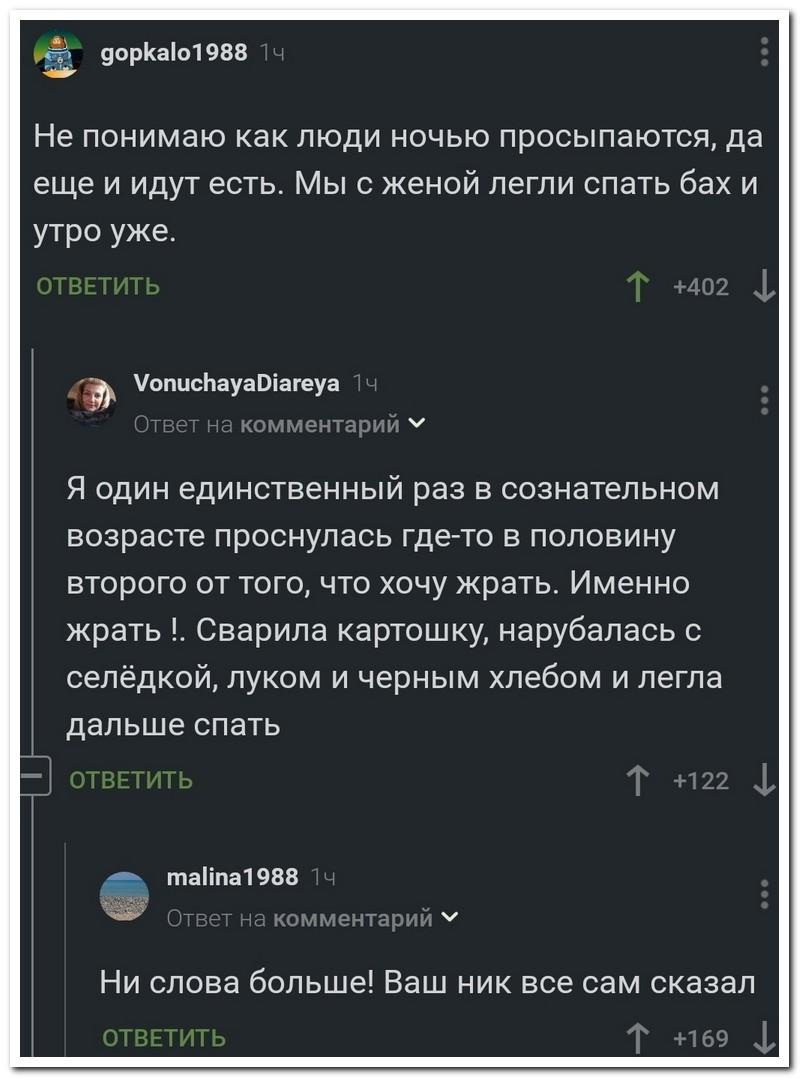This screenshot has height=1078, width=800.
Task: Upvote malina1988's reply
Action: click(x=641, y=1037)
